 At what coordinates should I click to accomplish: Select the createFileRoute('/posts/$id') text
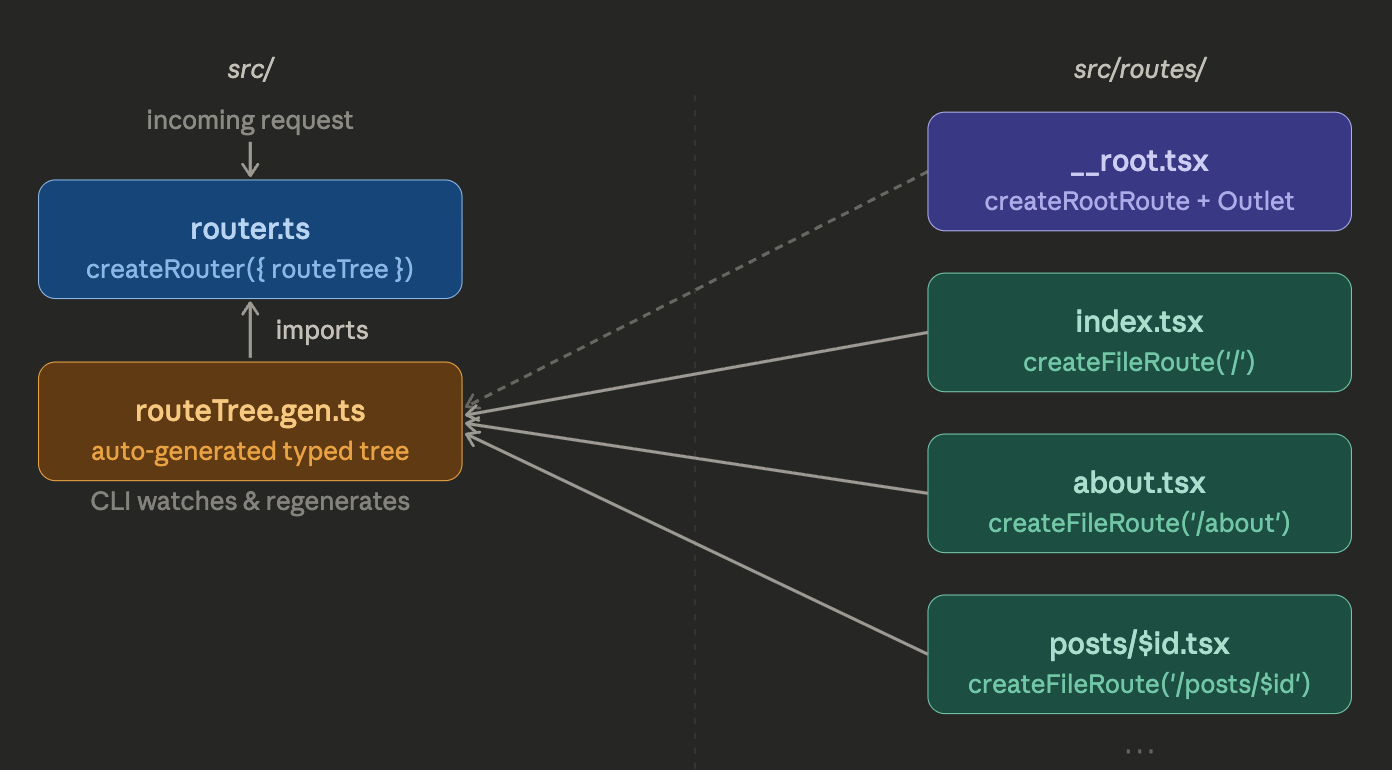(1139, 684)
